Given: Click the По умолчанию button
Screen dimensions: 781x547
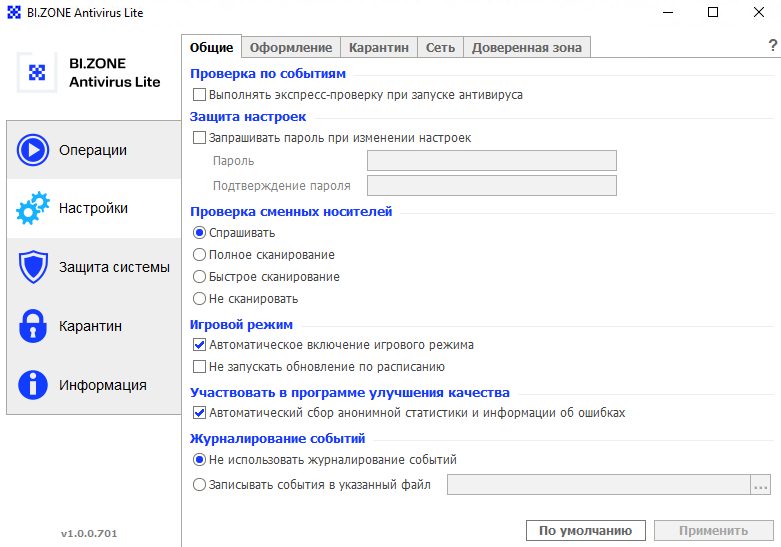Looking at the screenshot, I should 586,531.
